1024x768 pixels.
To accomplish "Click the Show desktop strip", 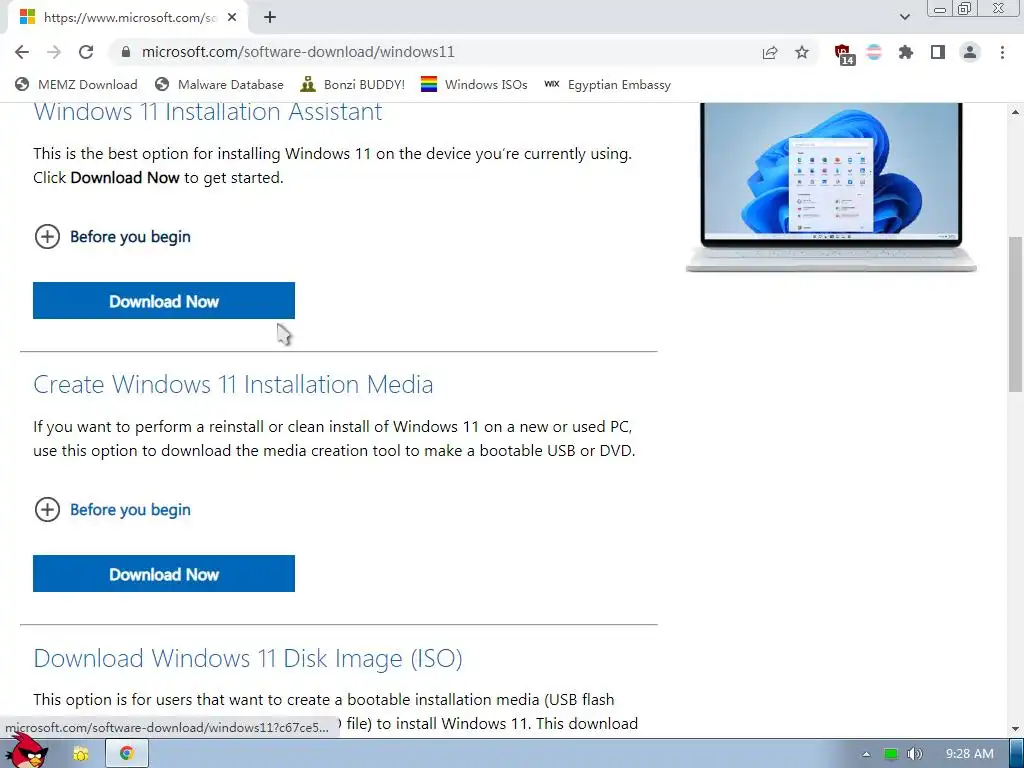I will 1016,754.
